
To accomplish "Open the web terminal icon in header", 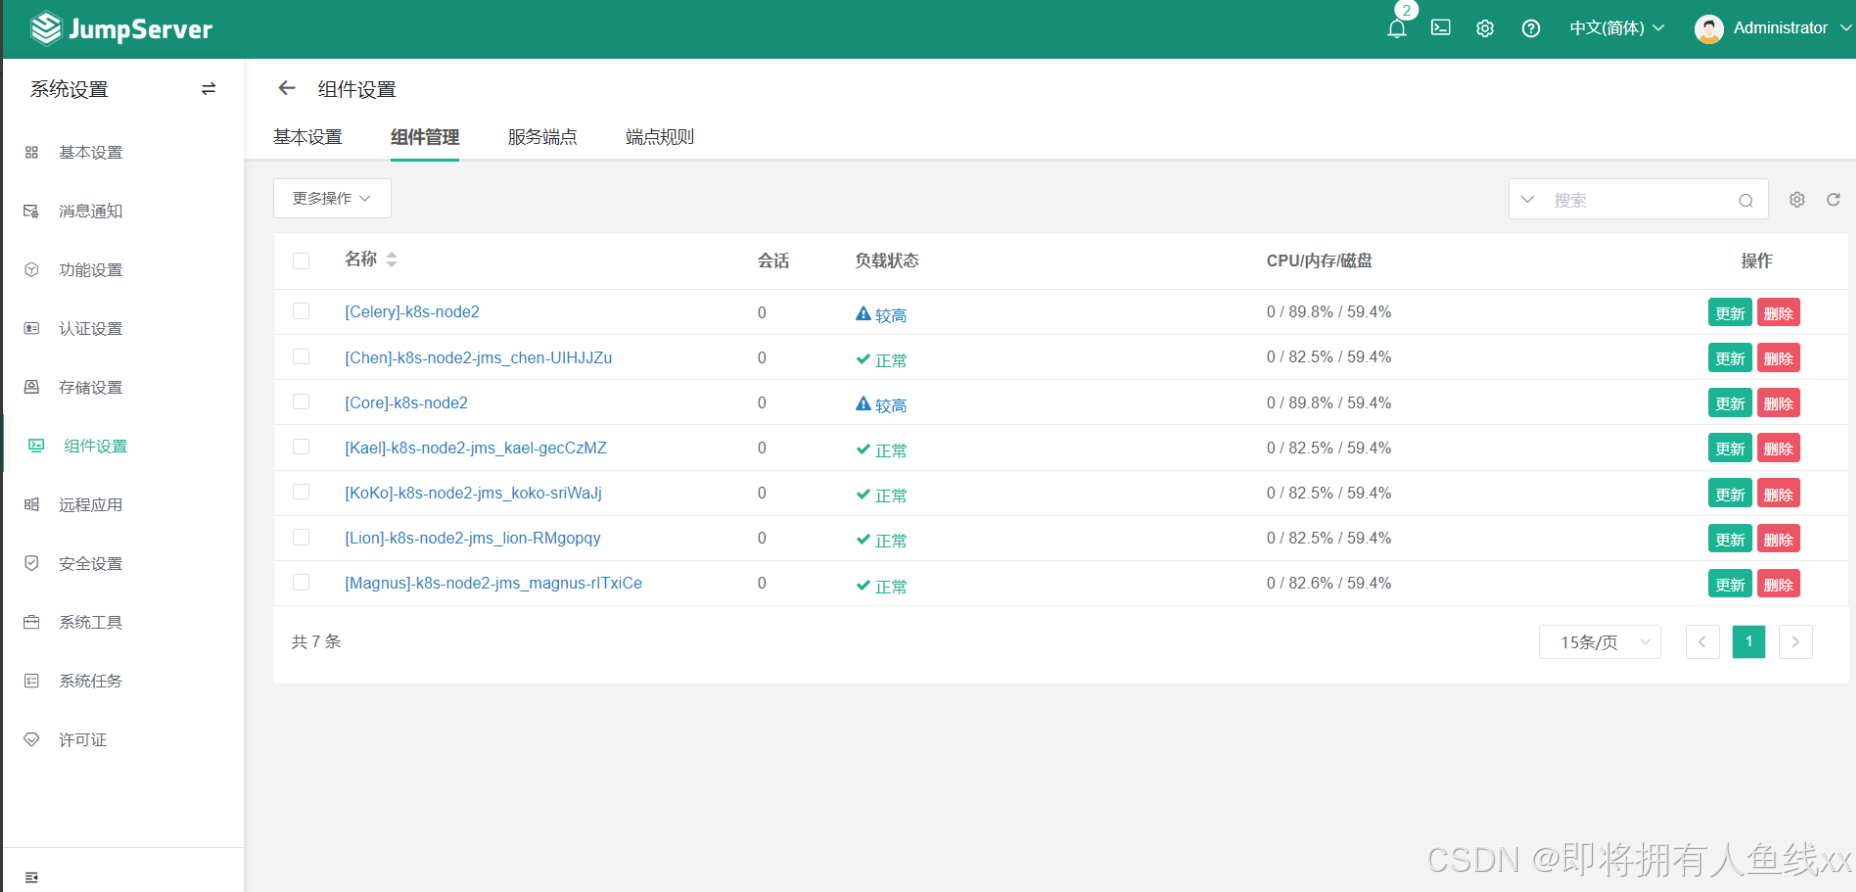I will tap(1441, 28).
